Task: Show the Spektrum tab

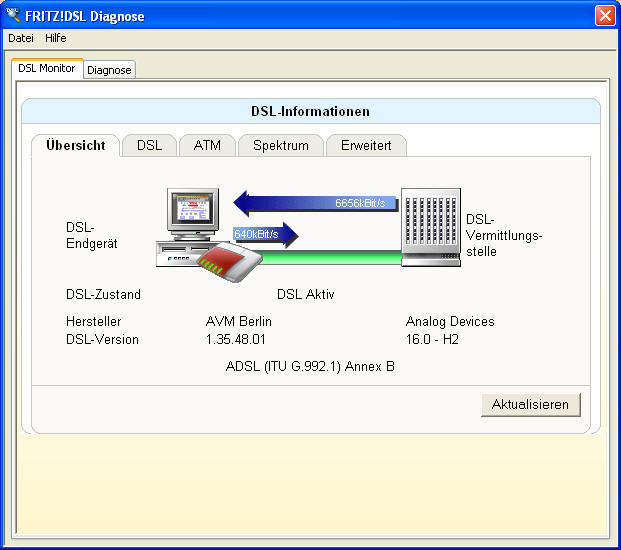Action: (281, 145)
